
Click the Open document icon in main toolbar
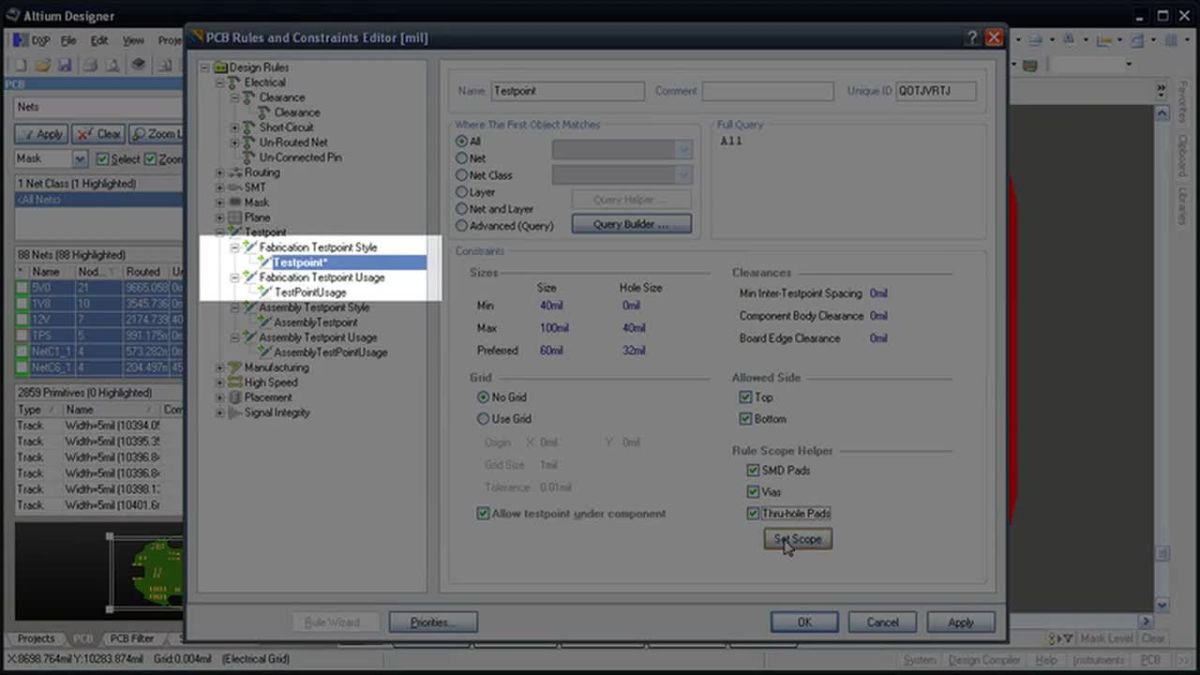[43, 64]
